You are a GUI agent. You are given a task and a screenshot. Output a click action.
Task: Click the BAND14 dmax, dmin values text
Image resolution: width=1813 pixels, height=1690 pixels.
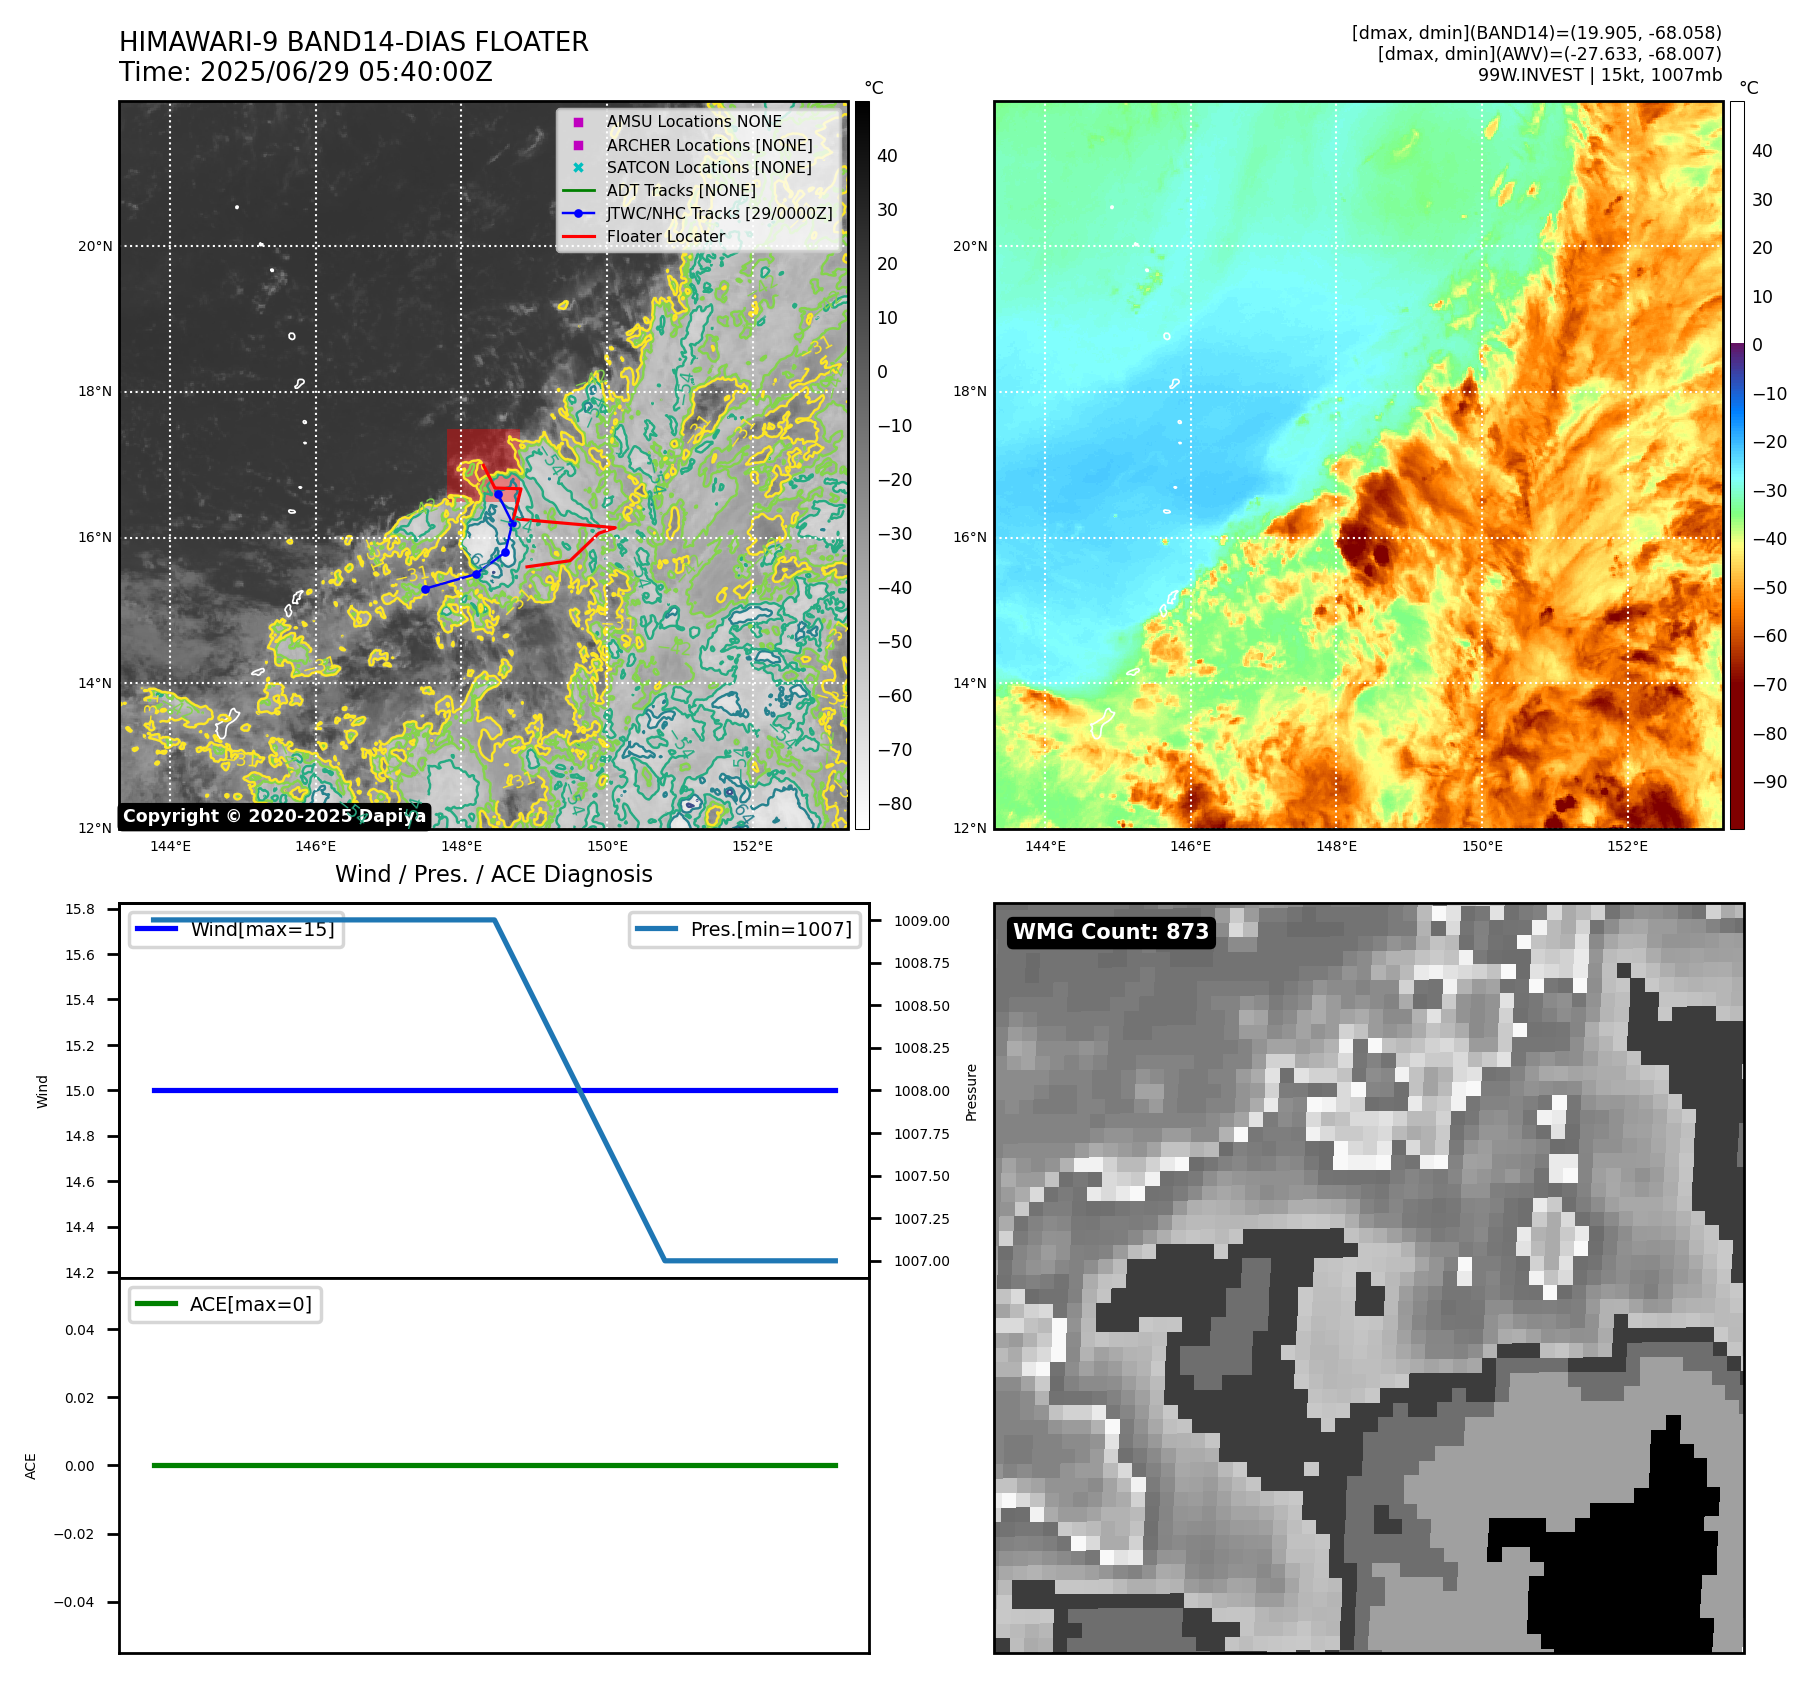(x=1537, y=33)
